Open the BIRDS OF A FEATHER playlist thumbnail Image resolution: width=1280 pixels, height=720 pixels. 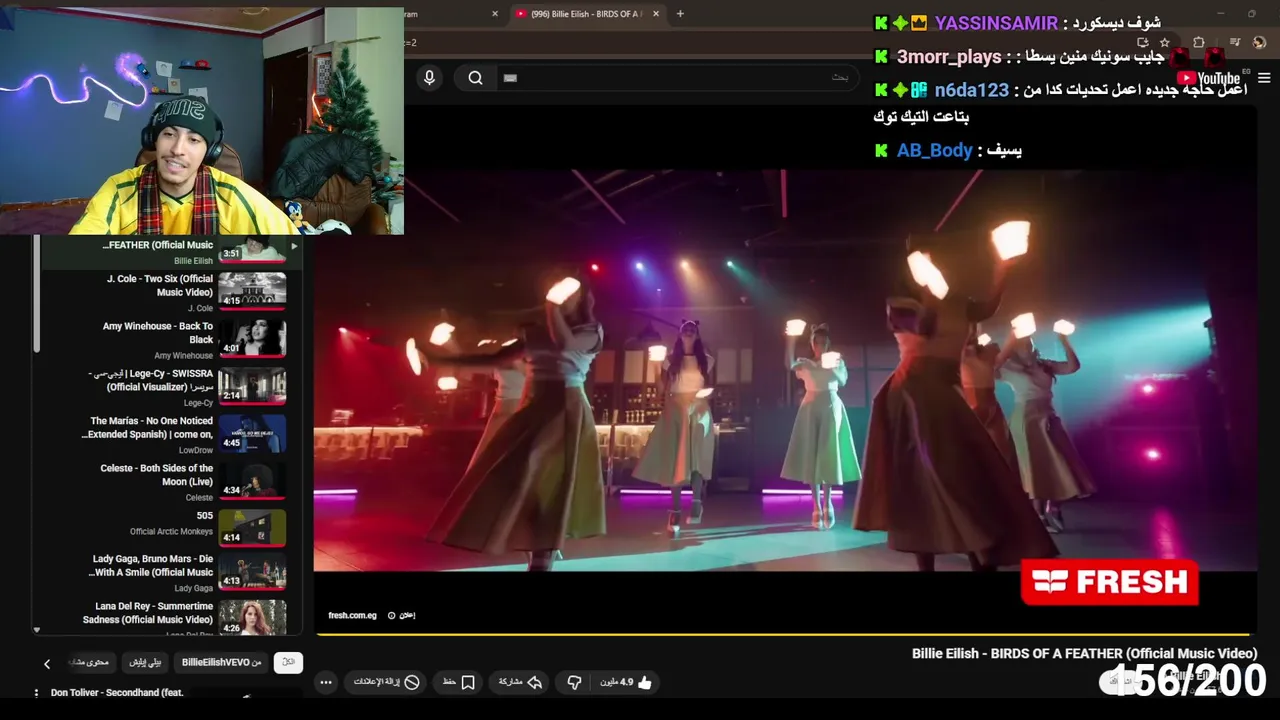[252, 249]
